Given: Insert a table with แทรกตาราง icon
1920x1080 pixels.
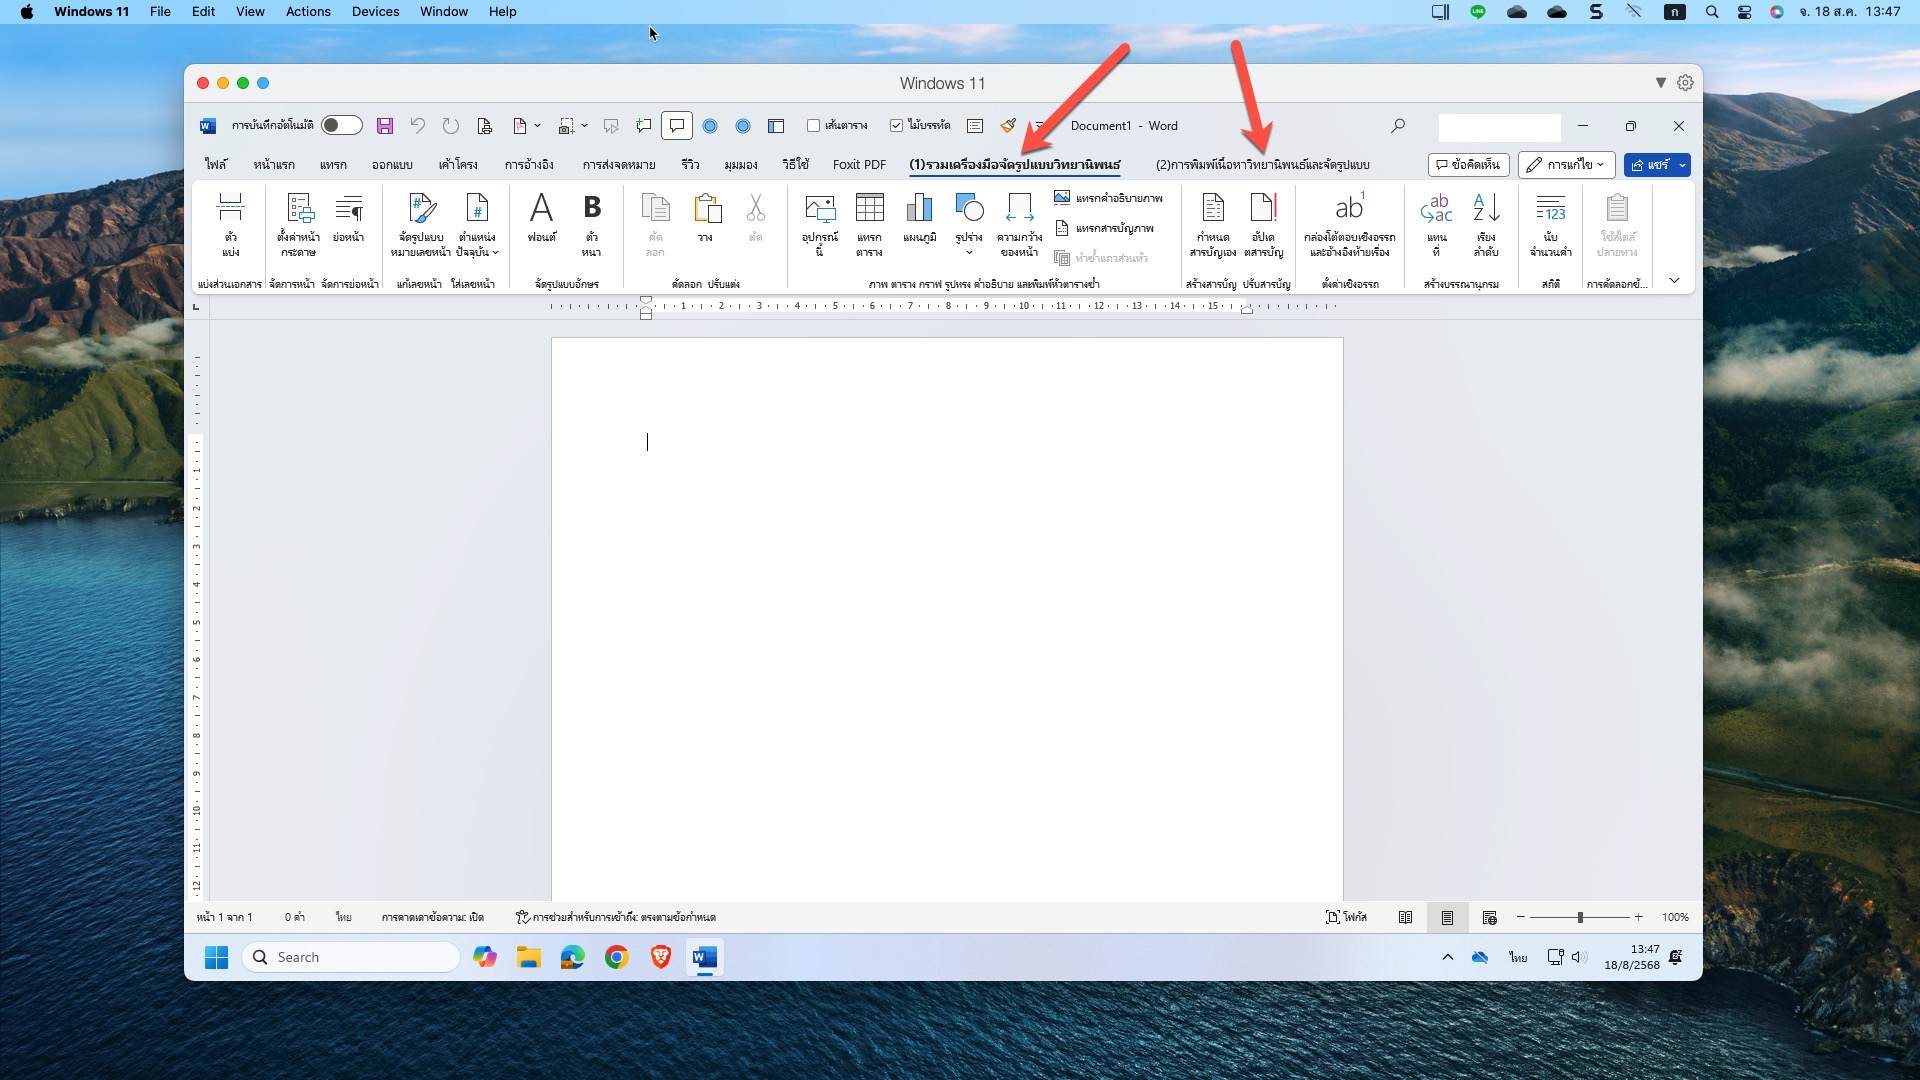Looking at the screenshot, I should 869,209.
